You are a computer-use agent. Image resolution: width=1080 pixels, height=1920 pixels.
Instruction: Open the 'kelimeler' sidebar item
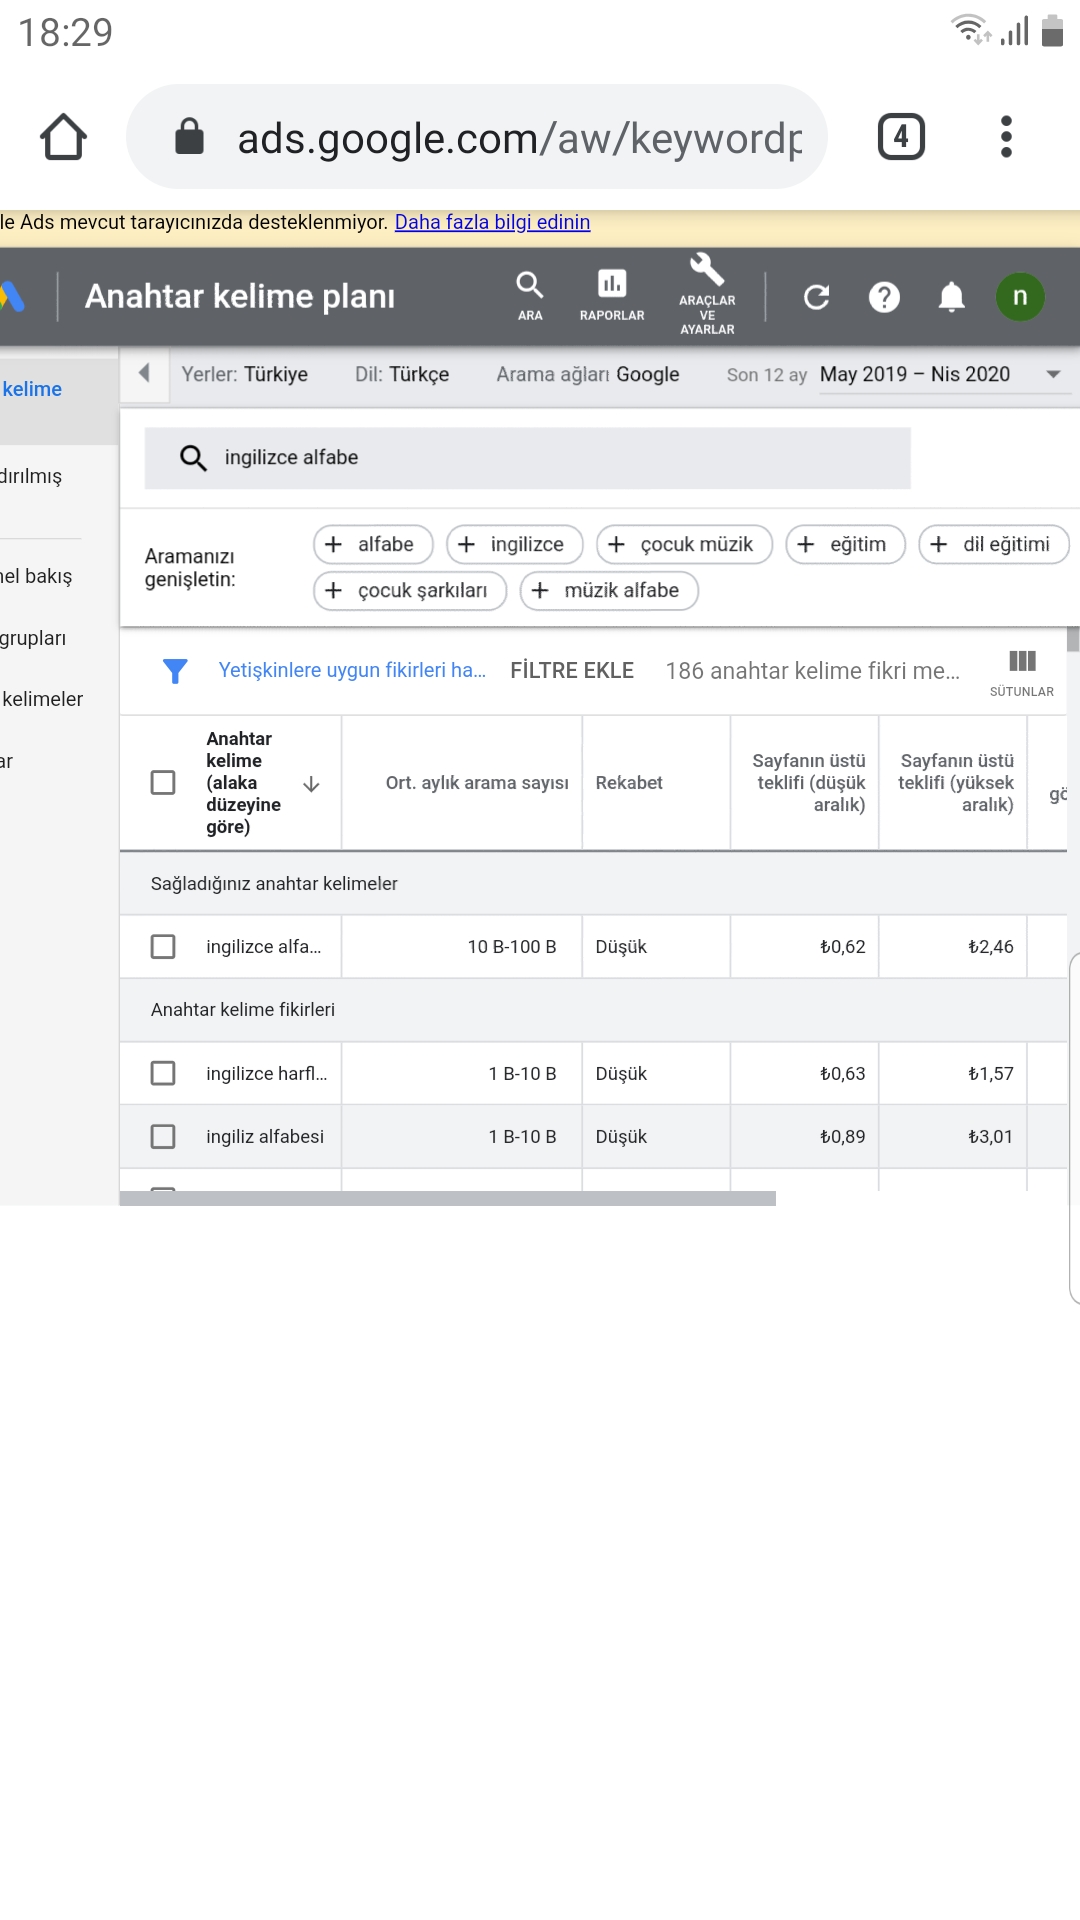click(x=42, y=699)
